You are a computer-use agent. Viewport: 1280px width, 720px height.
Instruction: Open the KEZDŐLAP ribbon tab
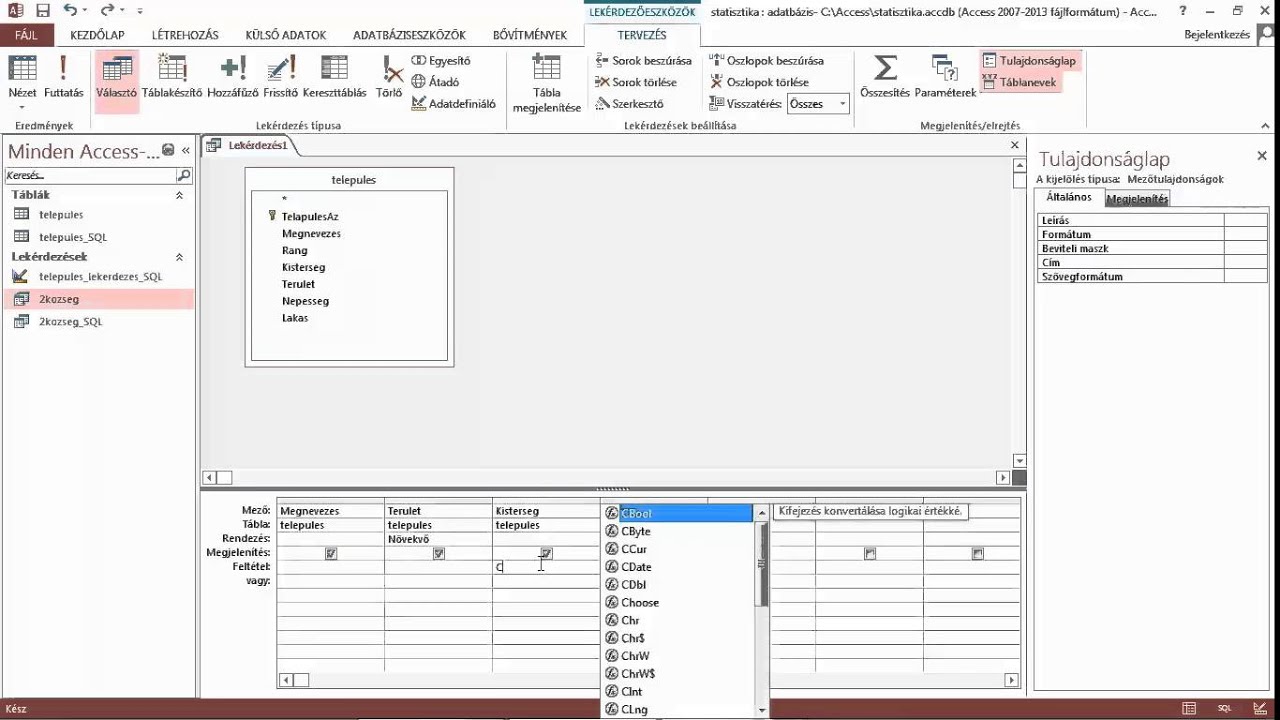pyautogui.click(x=97, y=35)
